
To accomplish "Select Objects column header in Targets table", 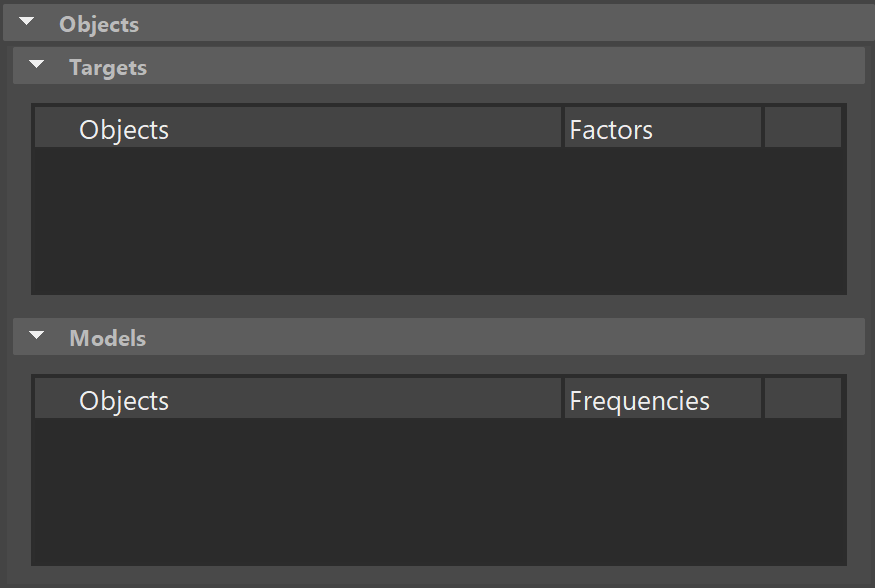I will tap(297, 128).
